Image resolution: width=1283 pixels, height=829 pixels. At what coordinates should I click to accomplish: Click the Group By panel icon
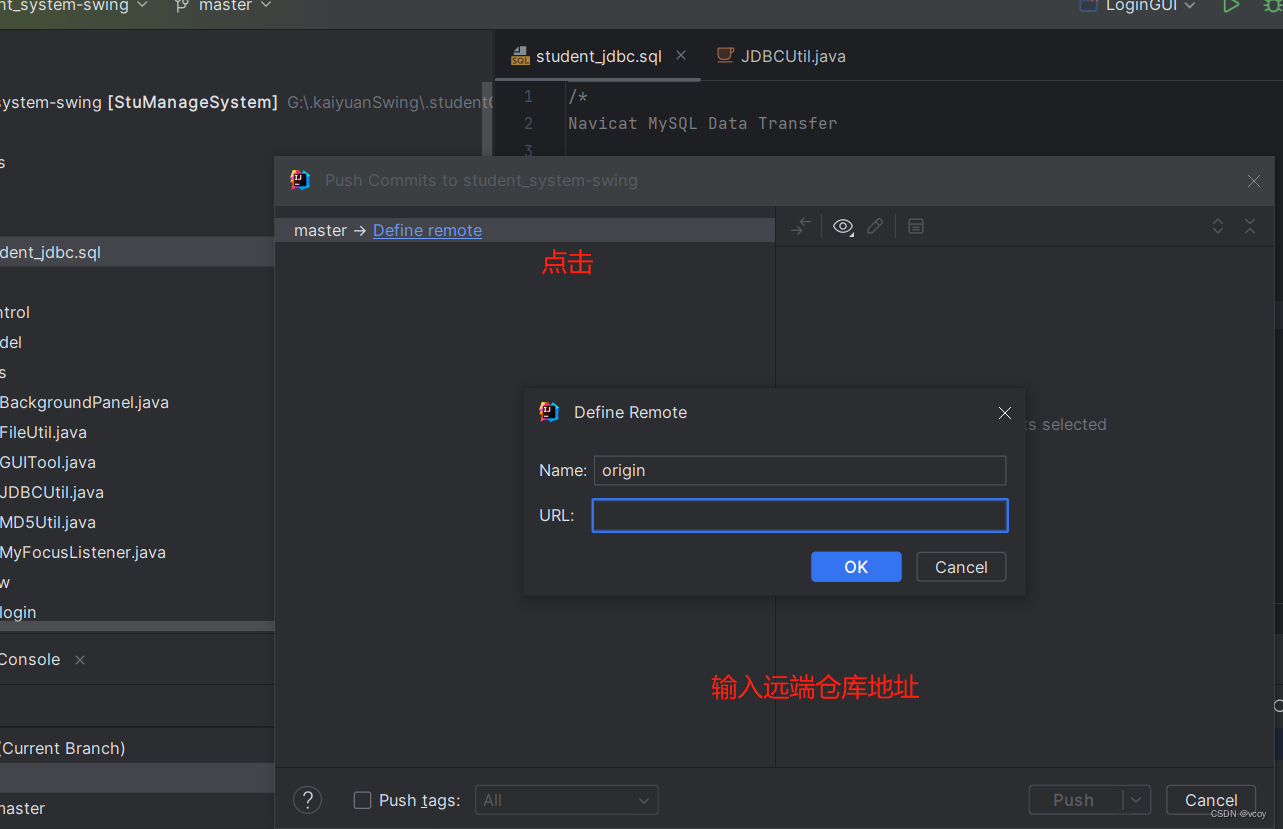tap(916, 227)
